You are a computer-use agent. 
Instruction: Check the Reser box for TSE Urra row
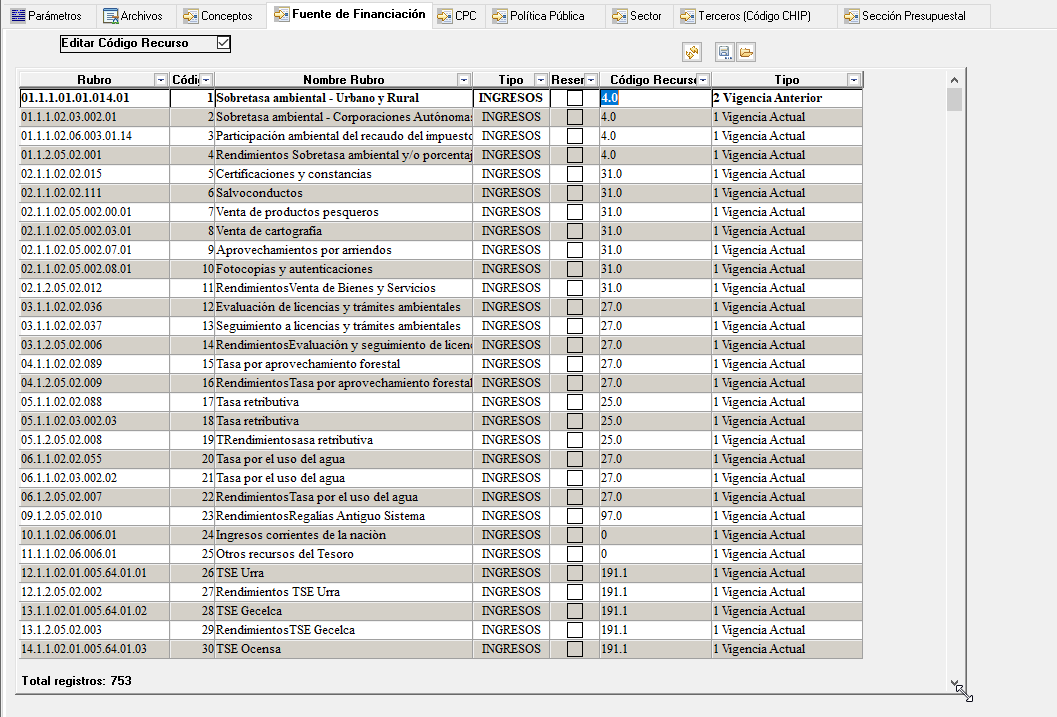[574, 573]
